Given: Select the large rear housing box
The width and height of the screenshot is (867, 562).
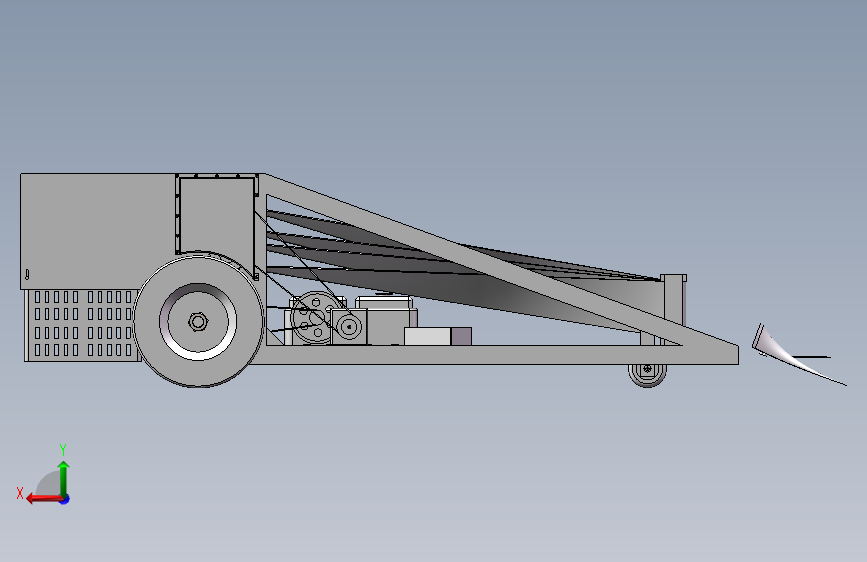Looking at the screenshot, I should click(98, 231).
